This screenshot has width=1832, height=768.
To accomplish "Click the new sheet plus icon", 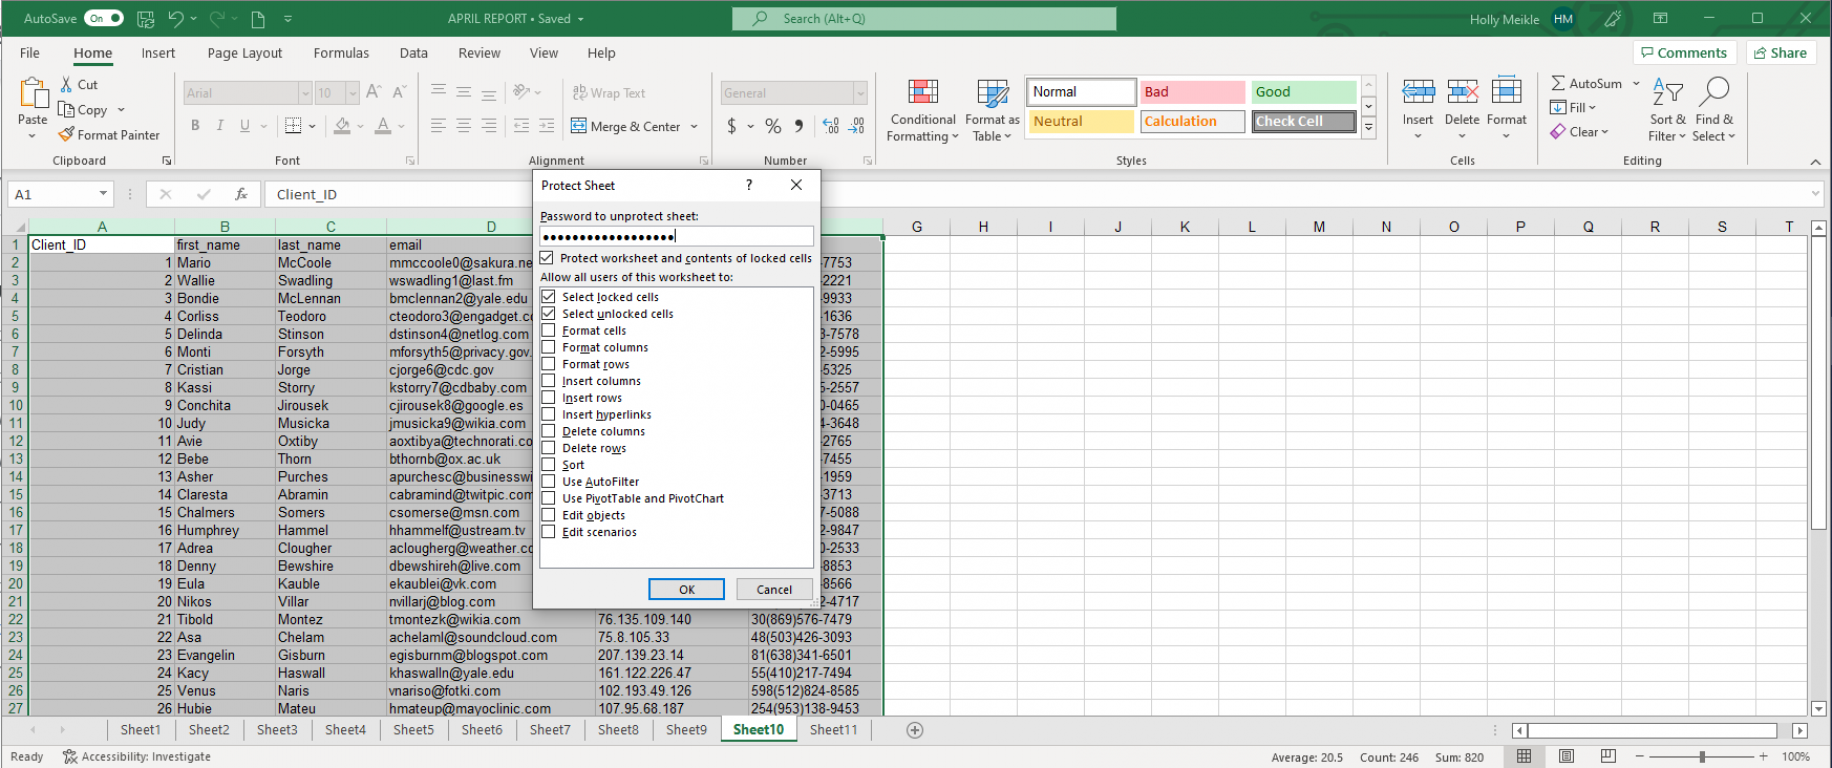I will click(914, 730).
